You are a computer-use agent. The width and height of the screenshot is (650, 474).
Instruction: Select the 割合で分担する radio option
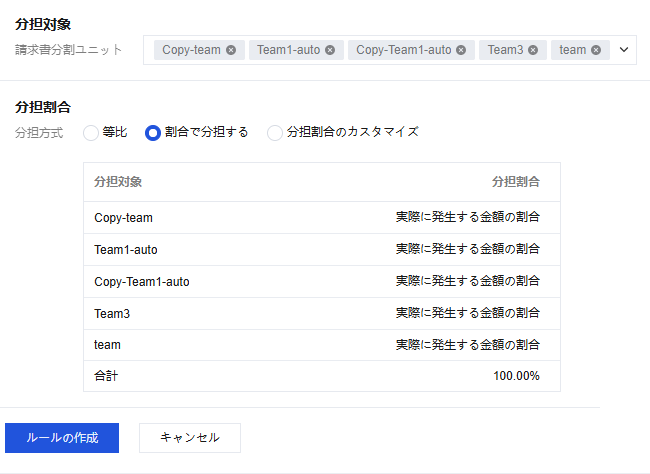(153, 132)
